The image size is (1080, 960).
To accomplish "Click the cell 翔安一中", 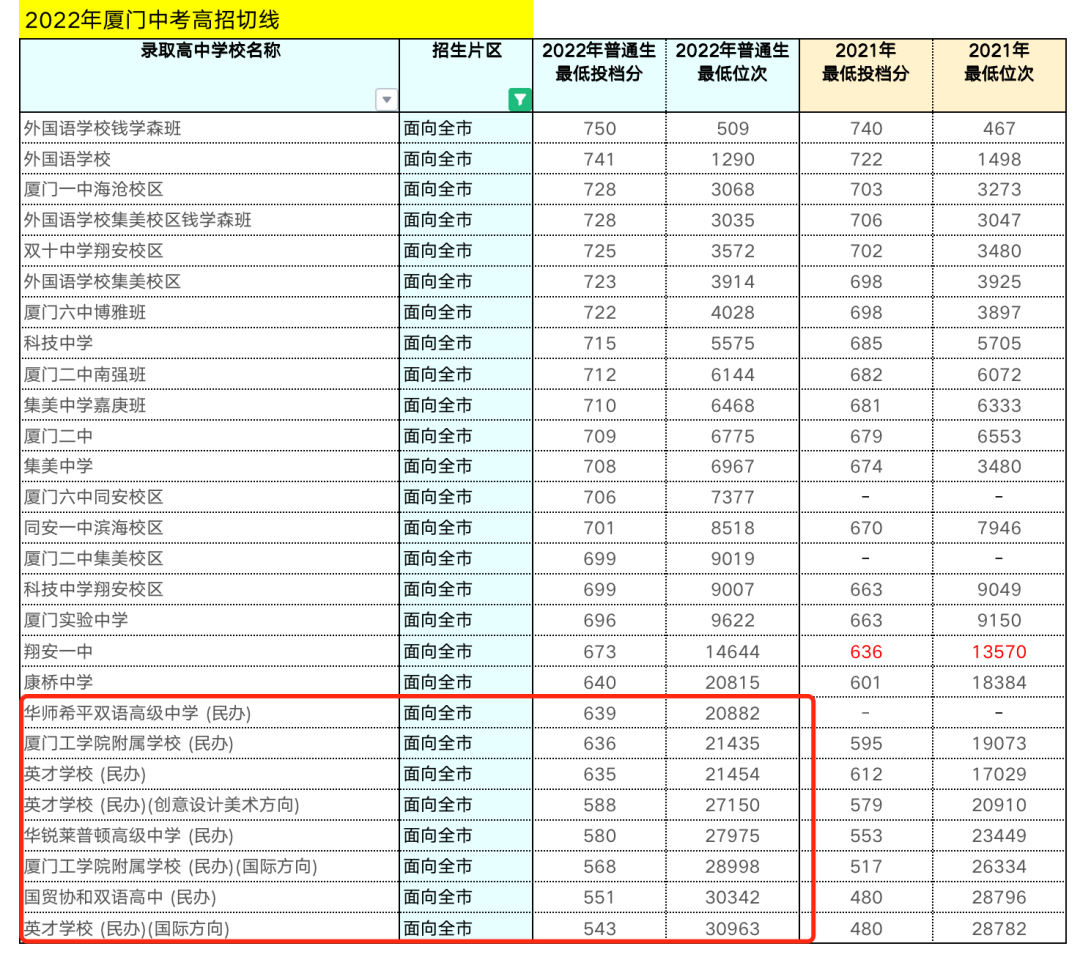I will (x=210, y=651).
